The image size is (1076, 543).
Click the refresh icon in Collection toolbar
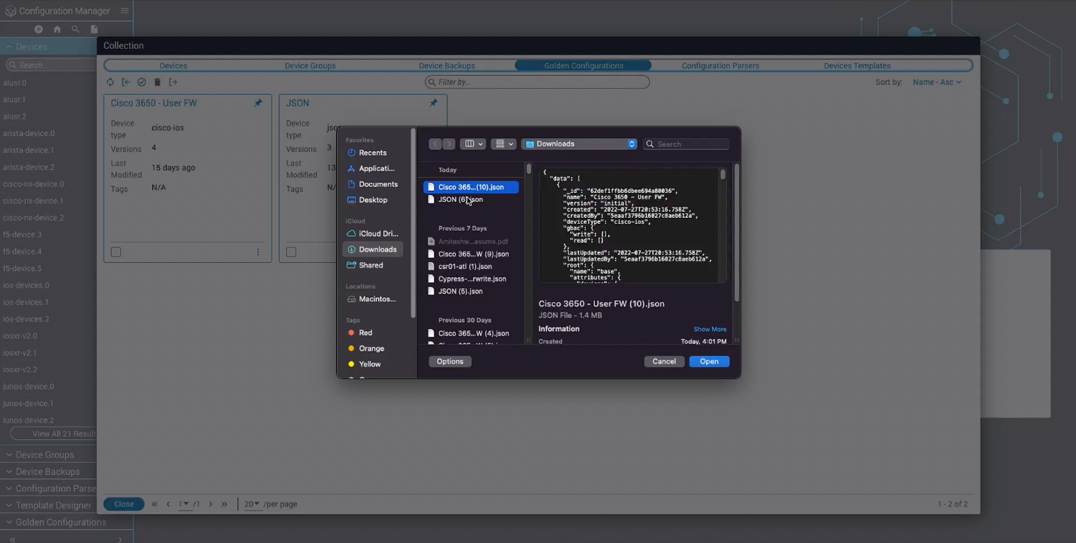110,82
